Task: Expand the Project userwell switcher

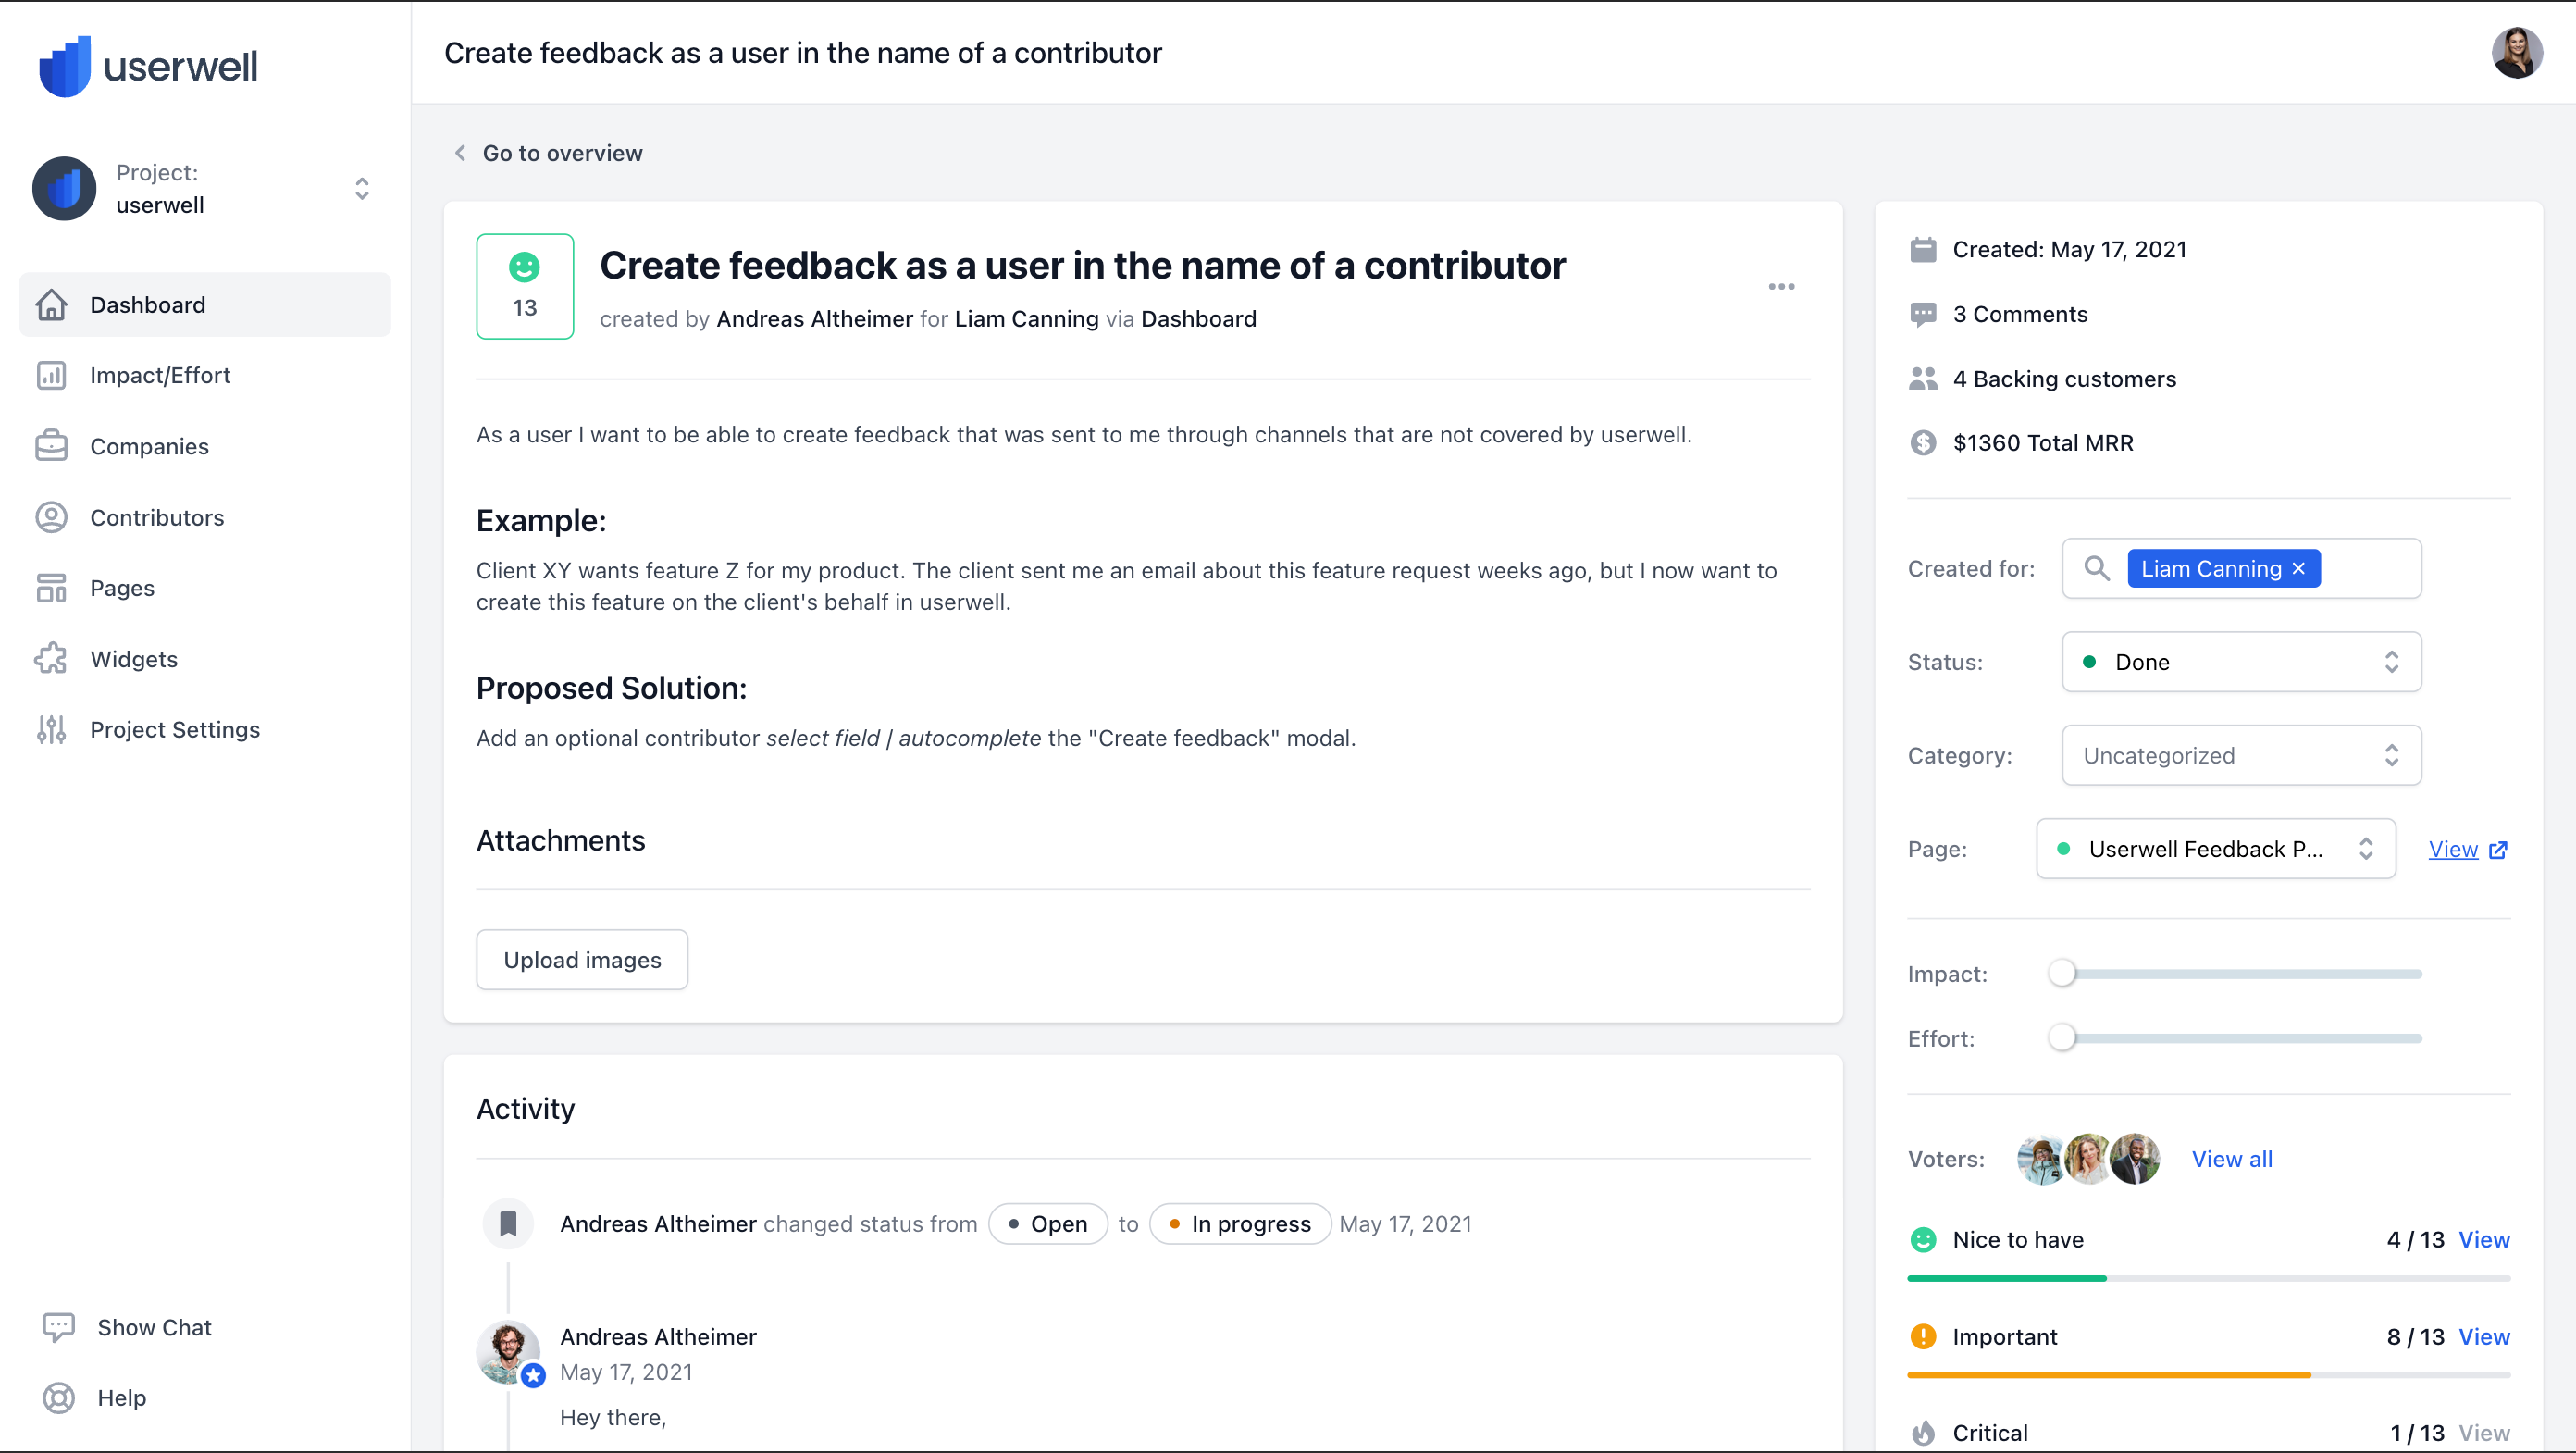Action: [x=362, y=188]
